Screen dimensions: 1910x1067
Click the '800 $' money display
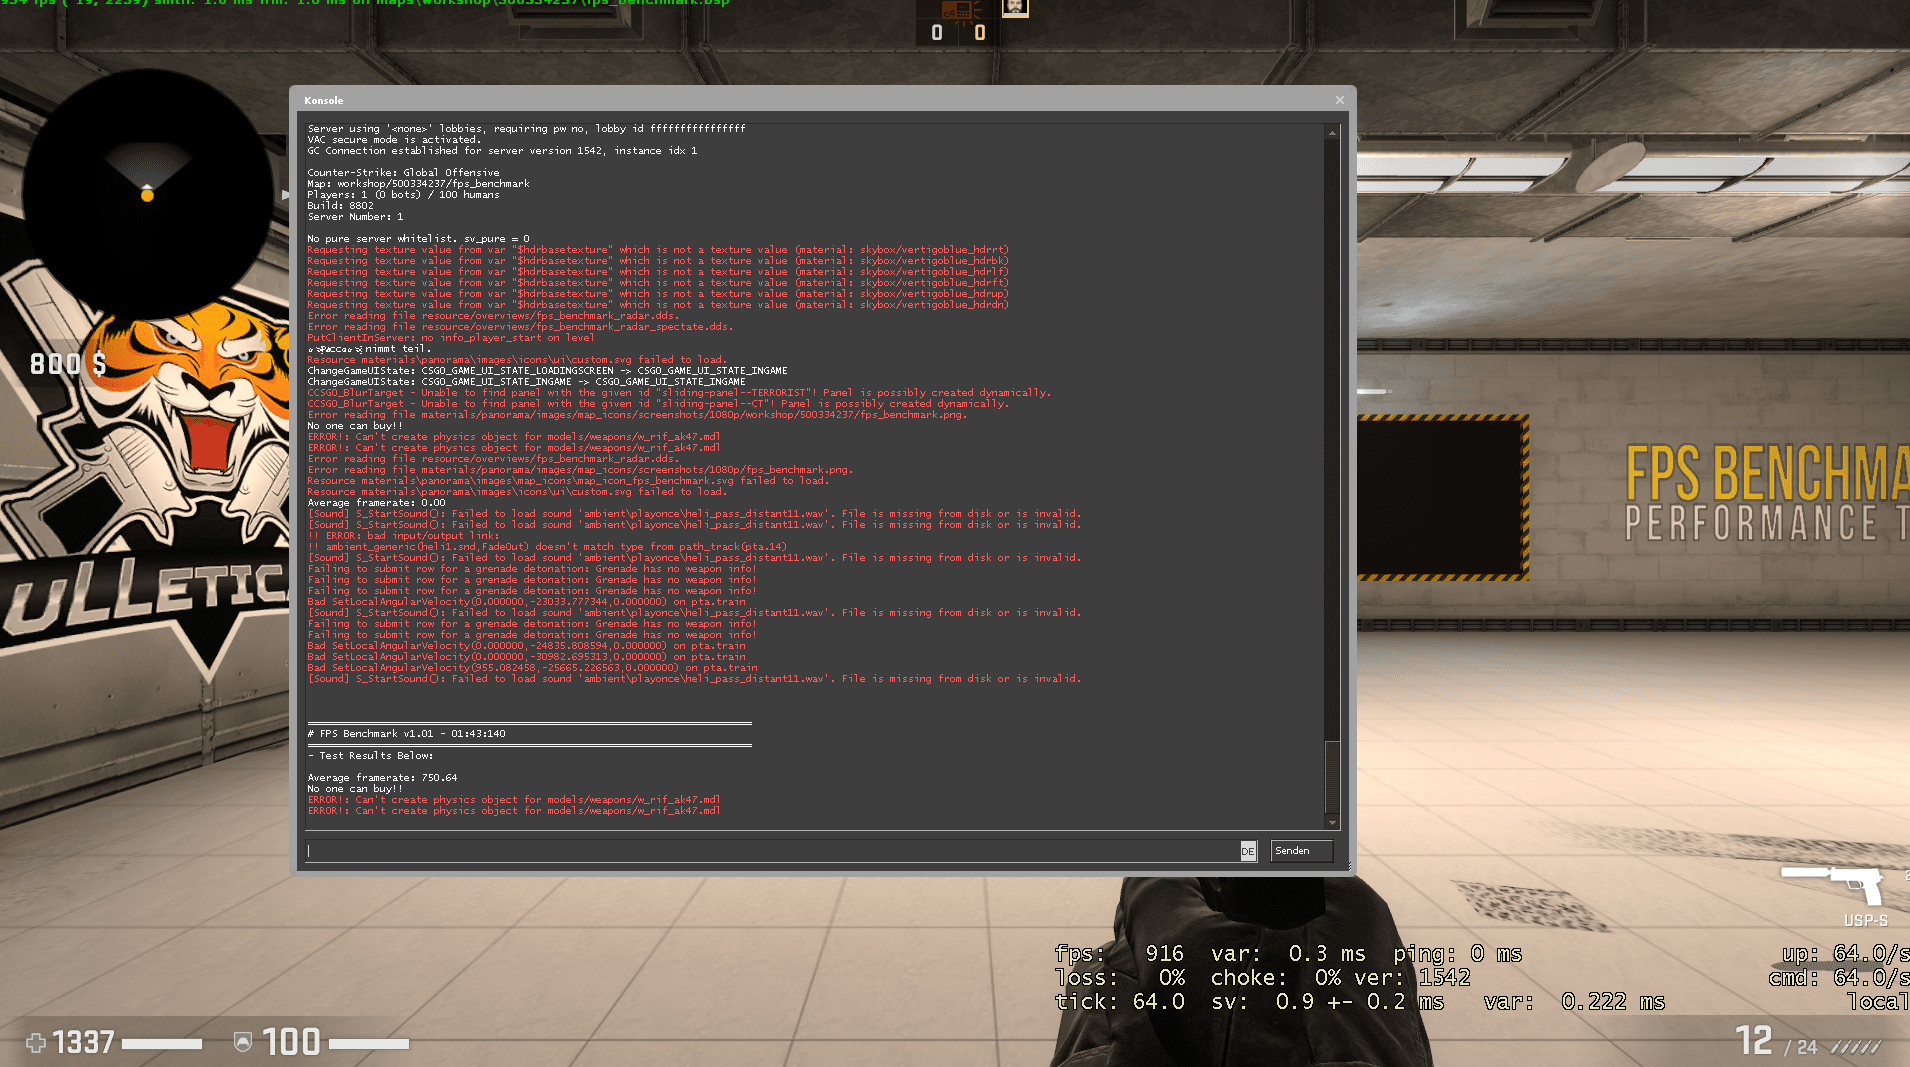[68, 364]
